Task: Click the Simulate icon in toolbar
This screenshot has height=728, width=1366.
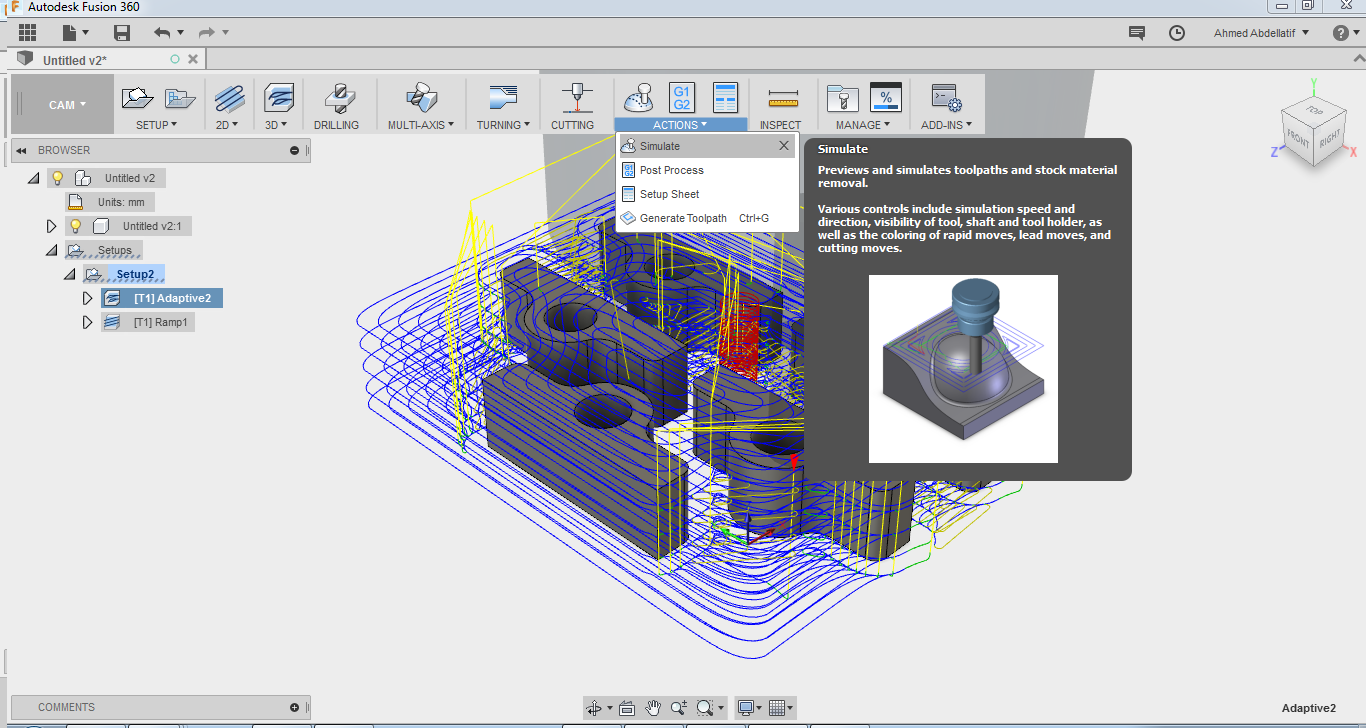Action: pos(638,98)
